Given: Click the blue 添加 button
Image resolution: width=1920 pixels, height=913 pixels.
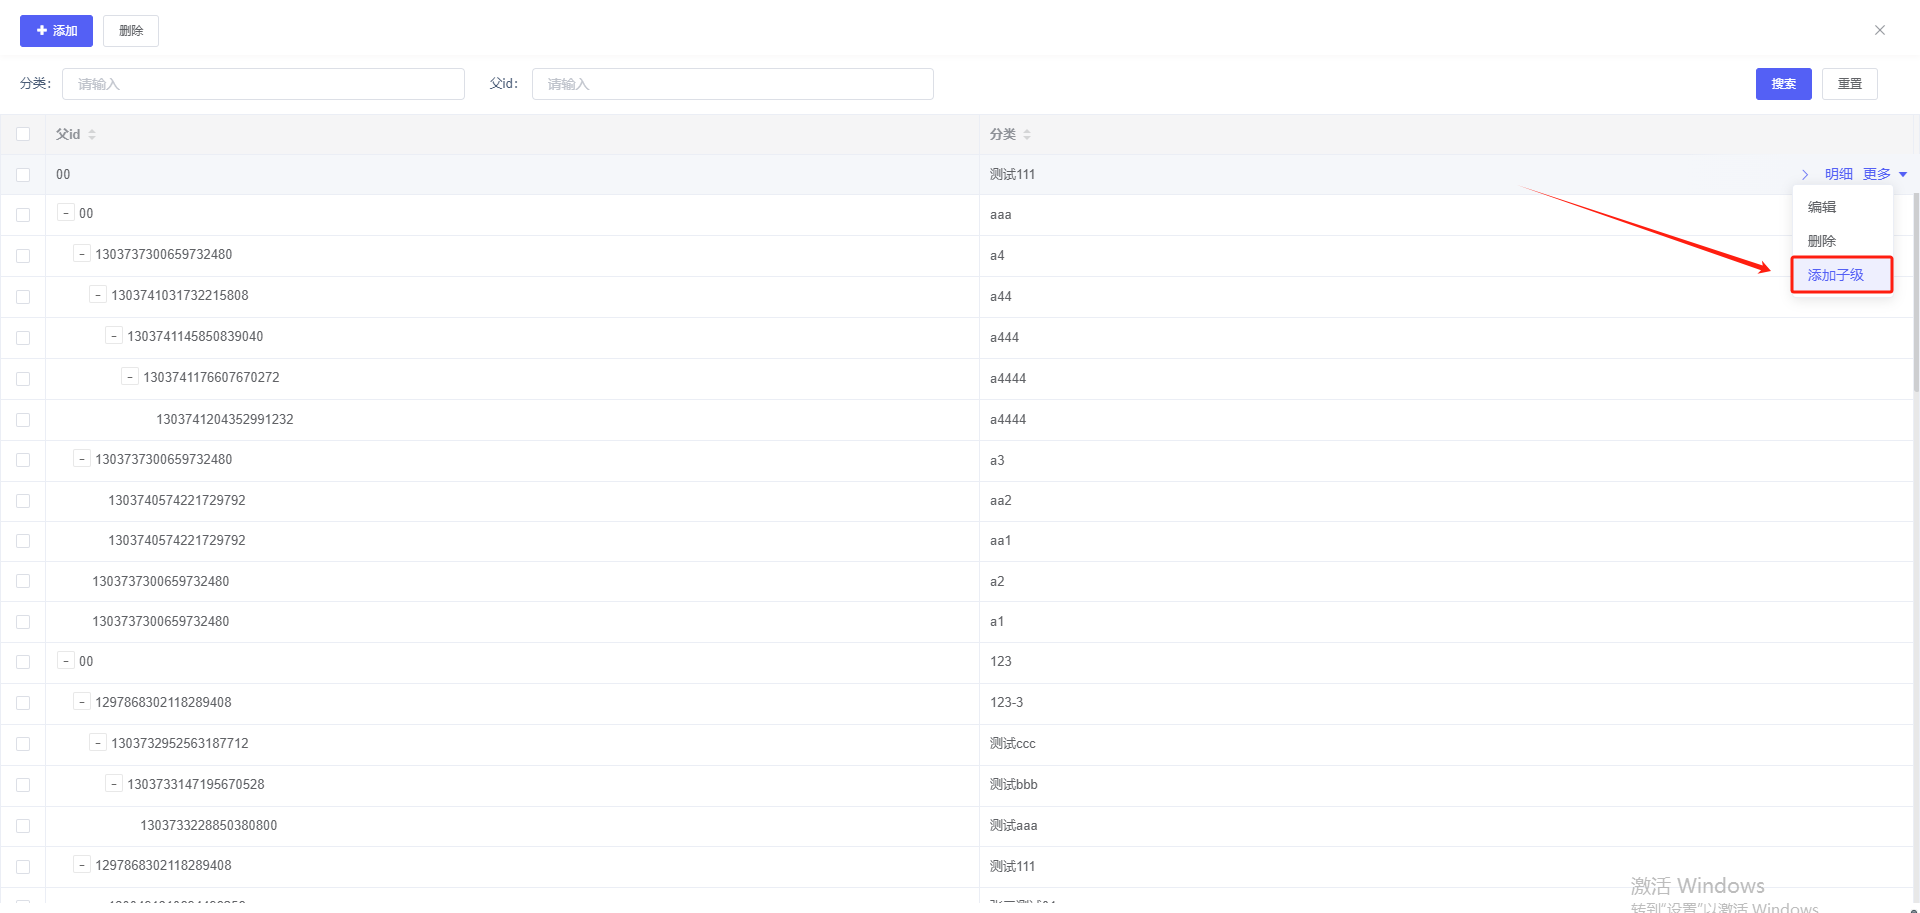Looking at the screenshot, I should 56,31.
